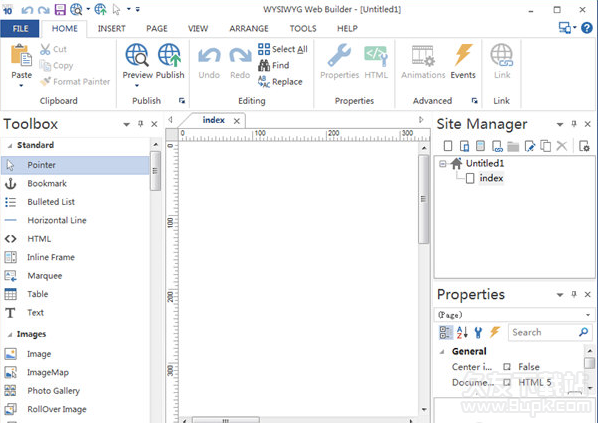Collapse the General properties section
Image resolution: width=598 pixels, height=423 pixels.
442,352
